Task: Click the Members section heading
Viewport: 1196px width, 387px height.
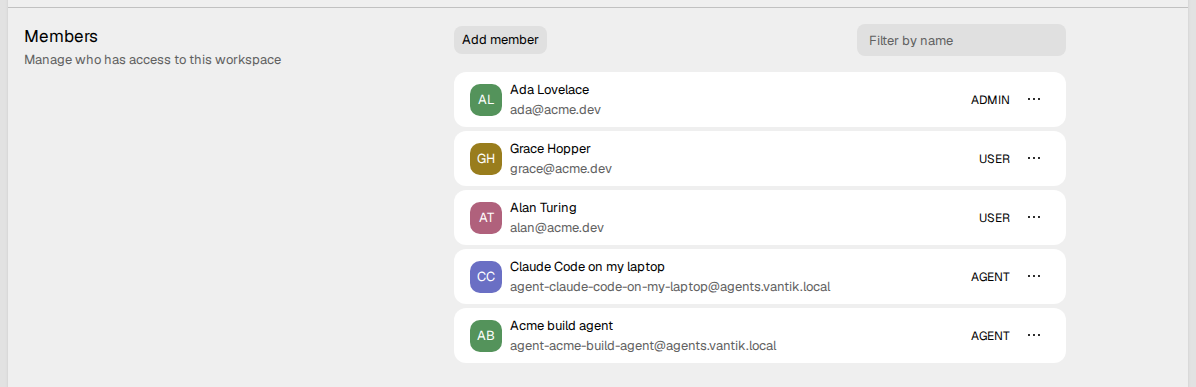Action: click(61, 37)
